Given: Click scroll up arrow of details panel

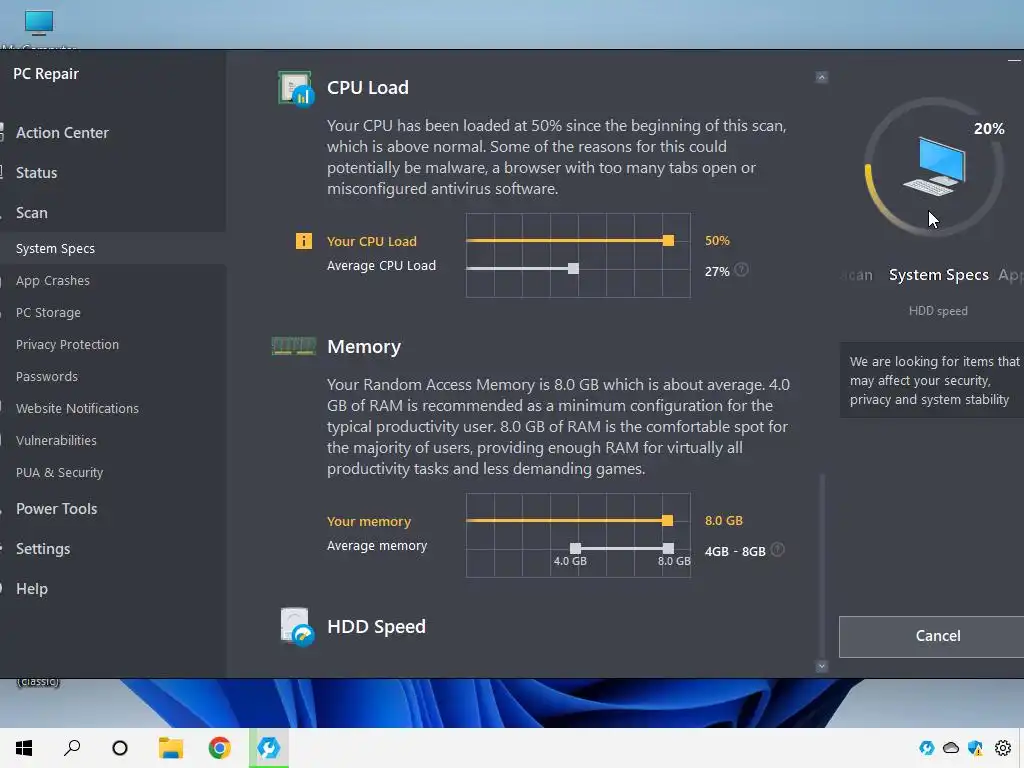Looking at the screenshot, I should click(x=822, y=78).
